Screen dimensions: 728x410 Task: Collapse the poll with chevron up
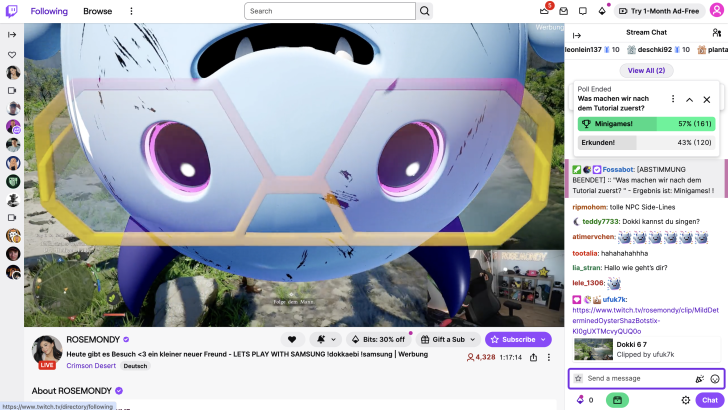tap(689, 99)
